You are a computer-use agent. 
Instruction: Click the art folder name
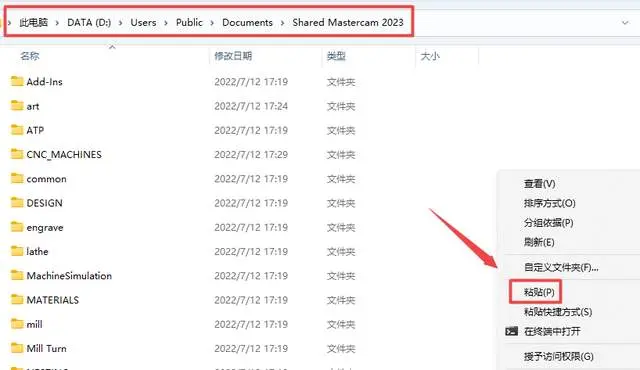click(33, 106)
